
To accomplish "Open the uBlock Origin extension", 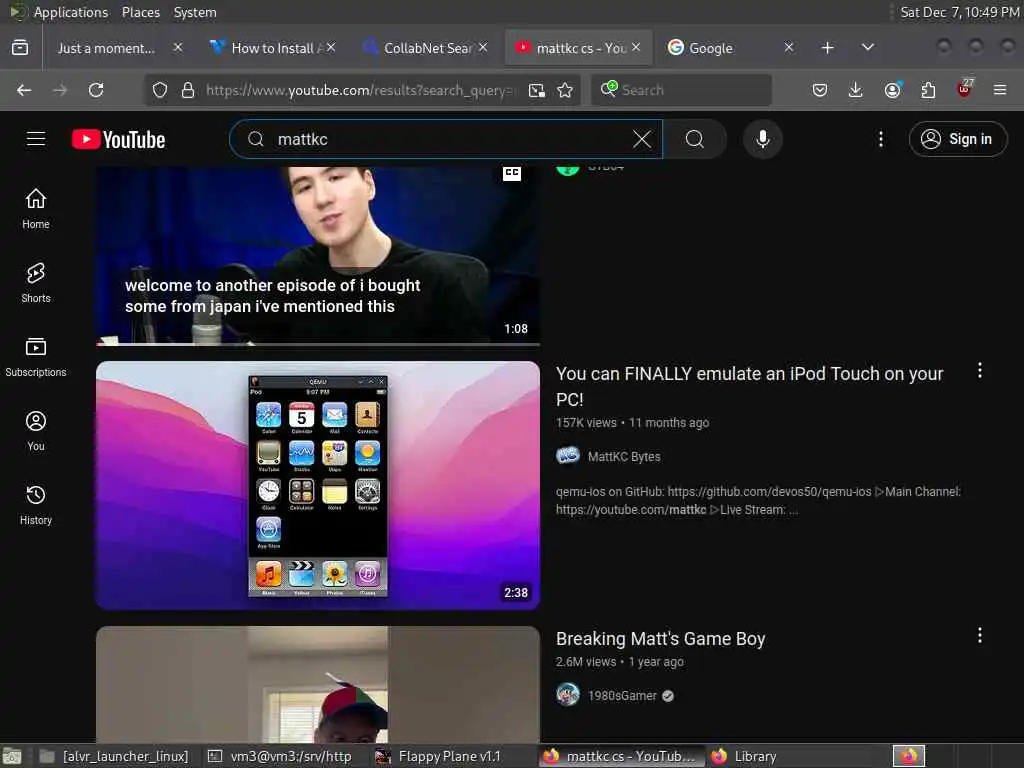I will coord(965,89).
